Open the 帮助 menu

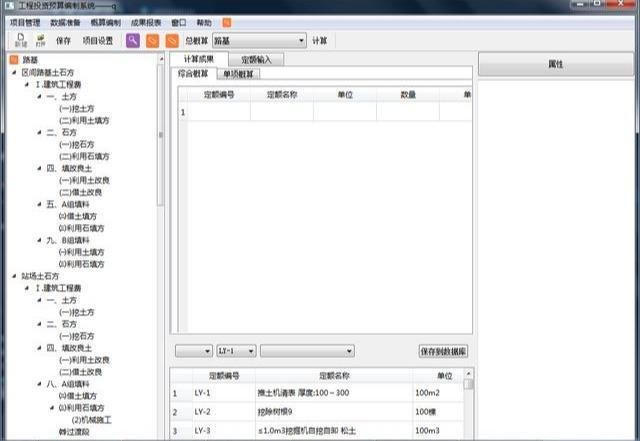coord(204,22)
